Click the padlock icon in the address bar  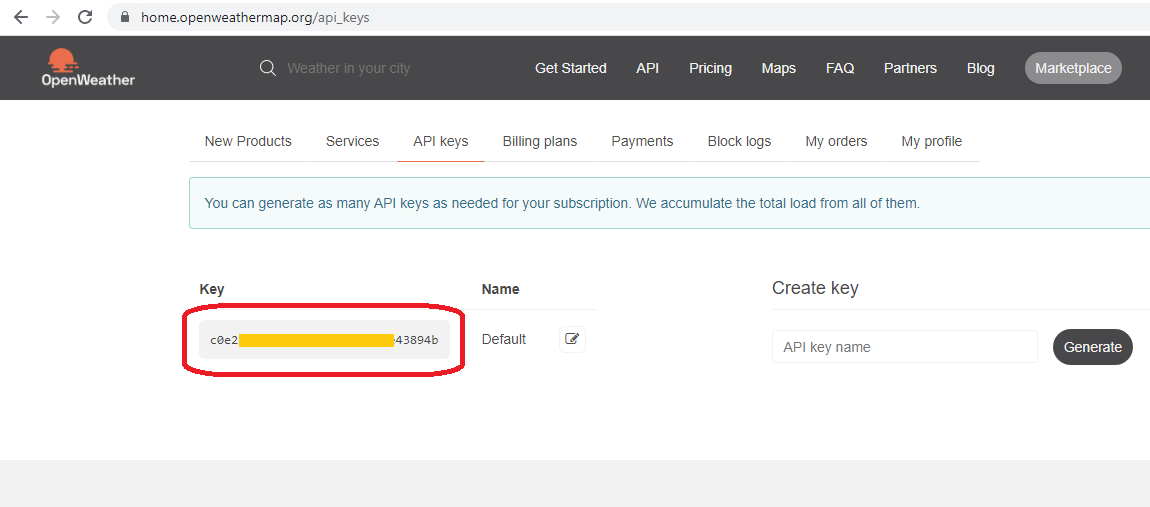pos(125,17)
